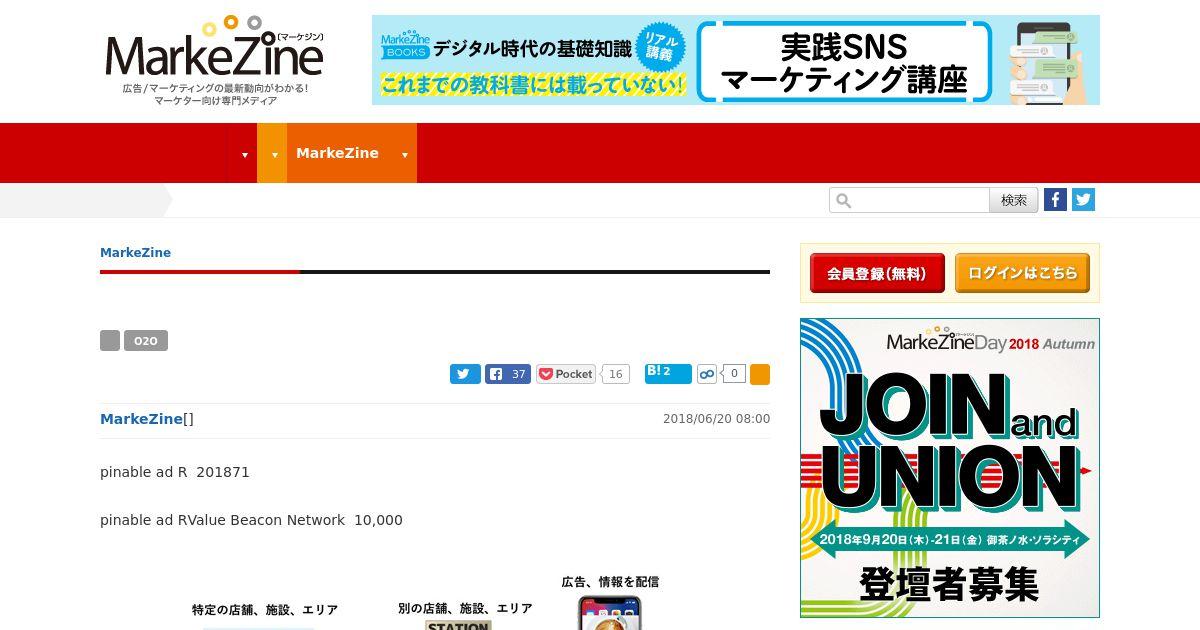Viewport: 1200px width, 630px height.
Task: Expand the dark red nav dropdown arrow
Action: (244, 154)
